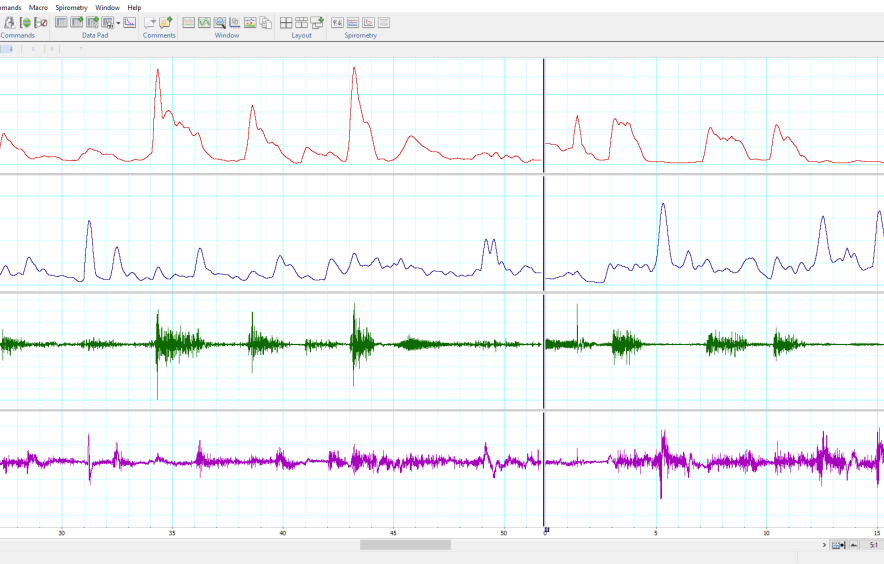Click the Commands icon with red prohibition sign
The image size is (884, 564).
tap(41, 23)
